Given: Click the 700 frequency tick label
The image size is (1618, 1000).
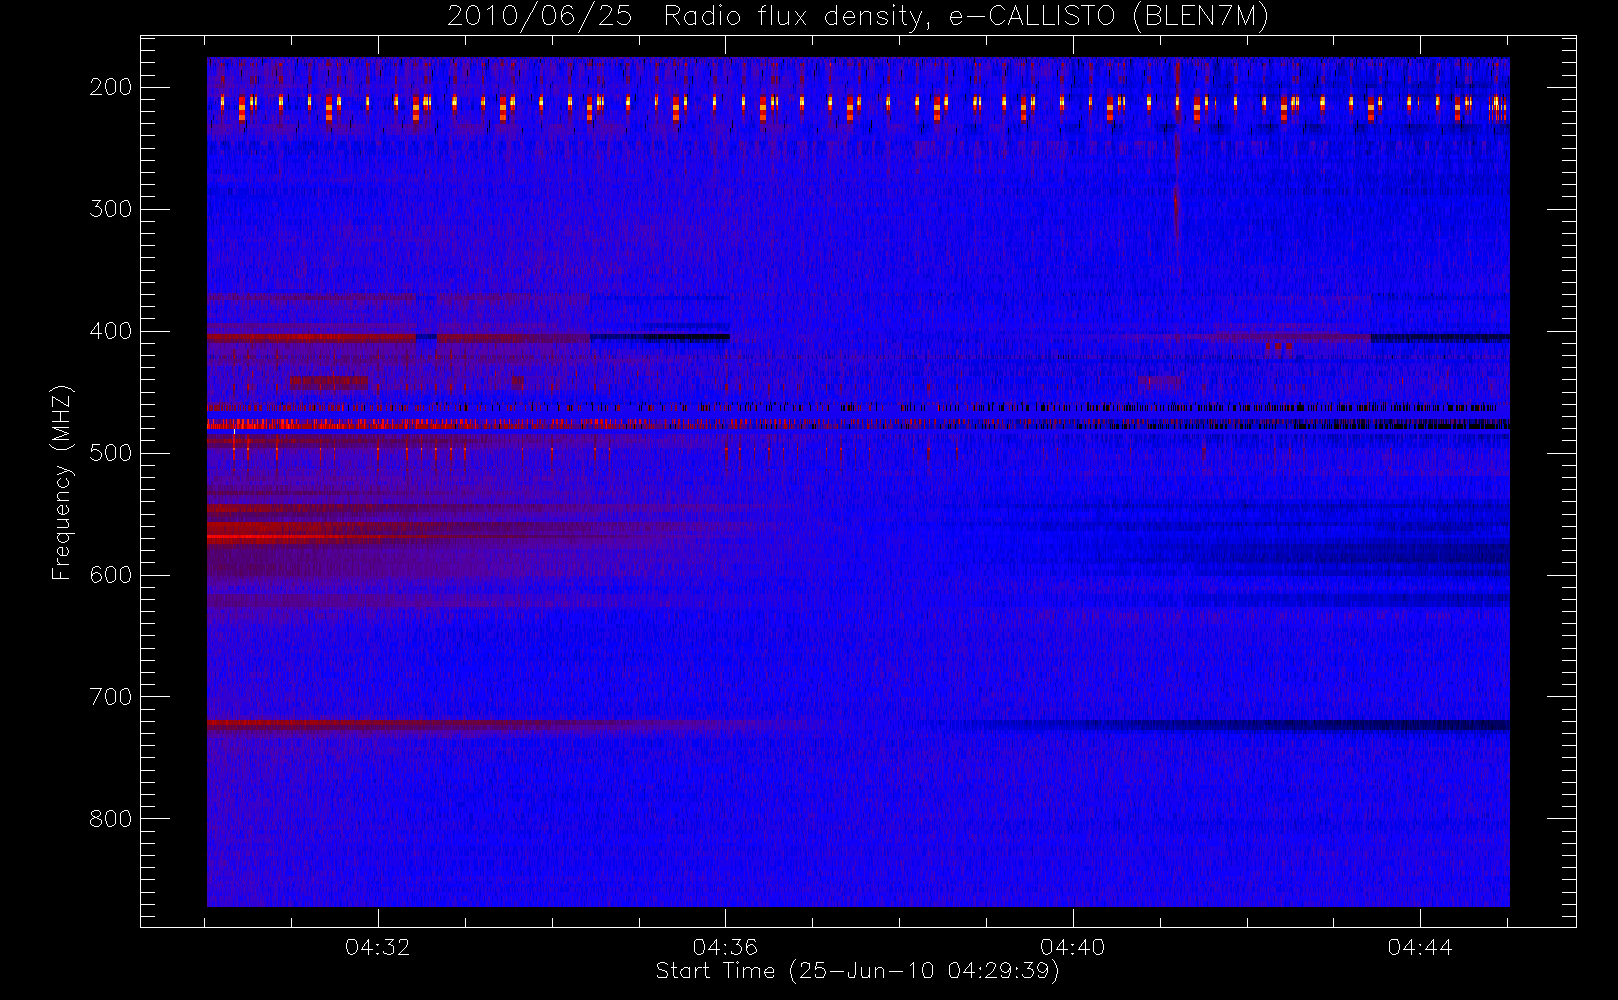Looking at the screenshot, I should click(111, 697).
